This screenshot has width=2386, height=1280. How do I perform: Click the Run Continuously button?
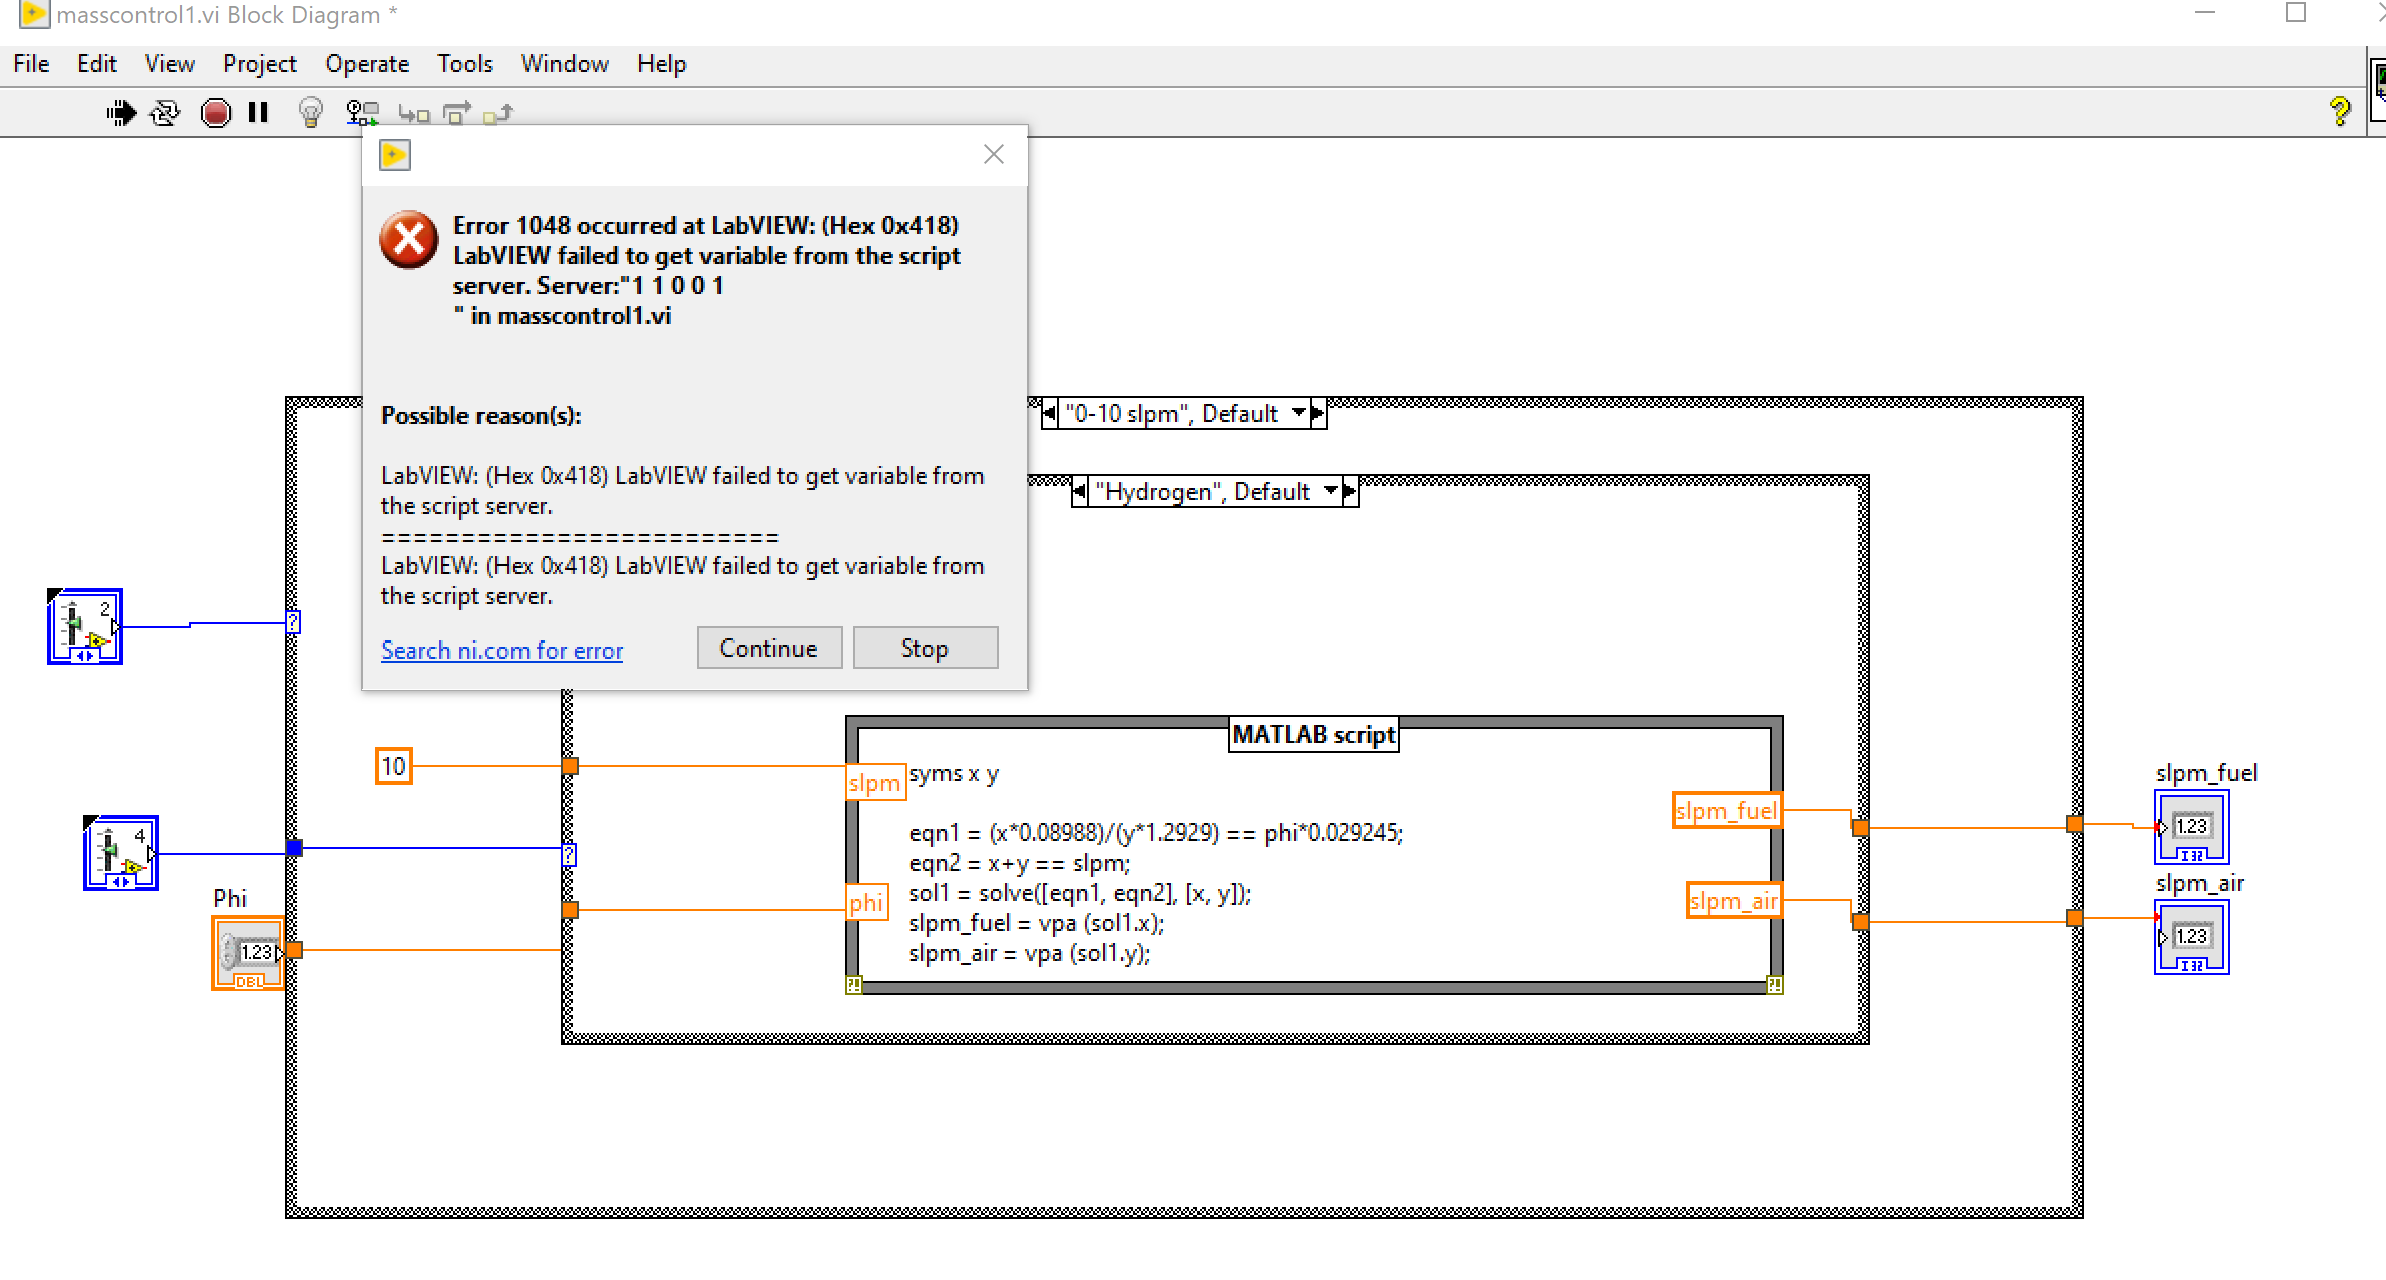click(165, 112)
